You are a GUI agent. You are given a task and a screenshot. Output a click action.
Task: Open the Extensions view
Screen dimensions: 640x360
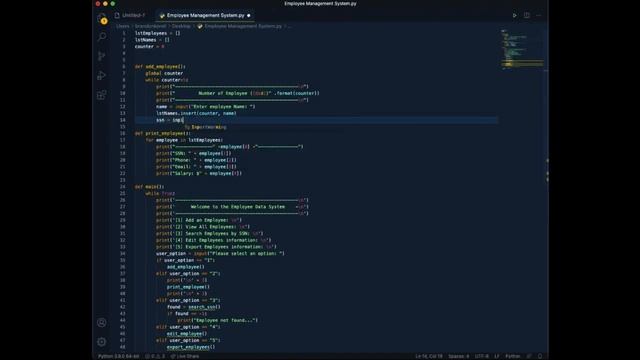click(102, 95)
